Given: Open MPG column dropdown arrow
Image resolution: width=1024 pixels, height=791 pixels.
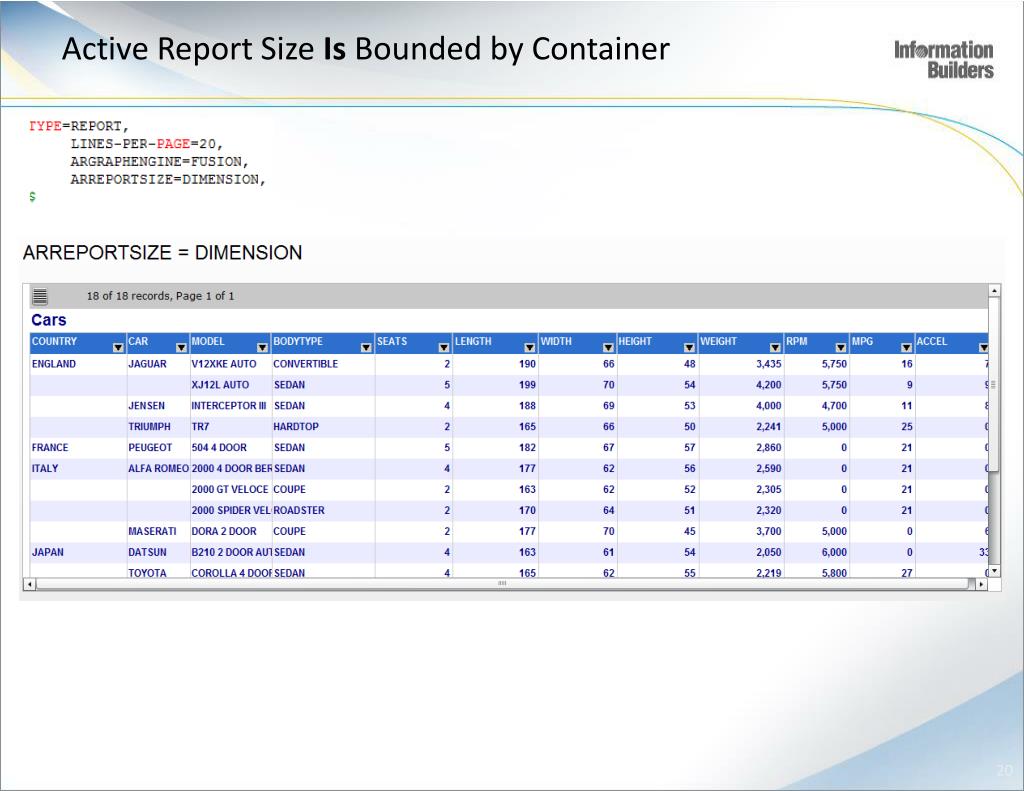Looking at the screenshot, I should tap(906, 347).
